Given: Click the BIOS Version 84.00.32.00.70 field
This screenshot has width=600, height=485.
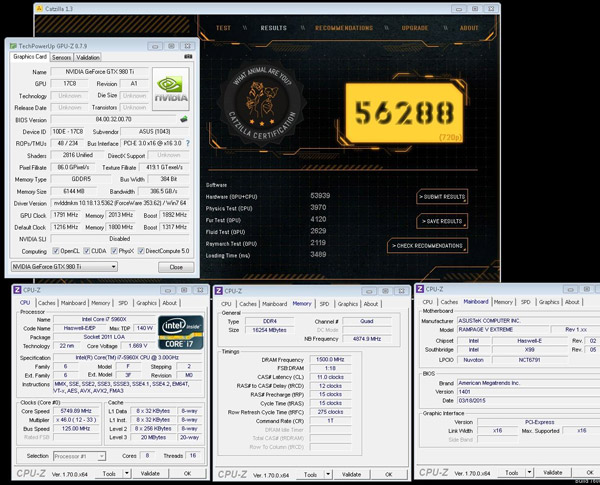Looking at the screenshot, I should (114, 119).
